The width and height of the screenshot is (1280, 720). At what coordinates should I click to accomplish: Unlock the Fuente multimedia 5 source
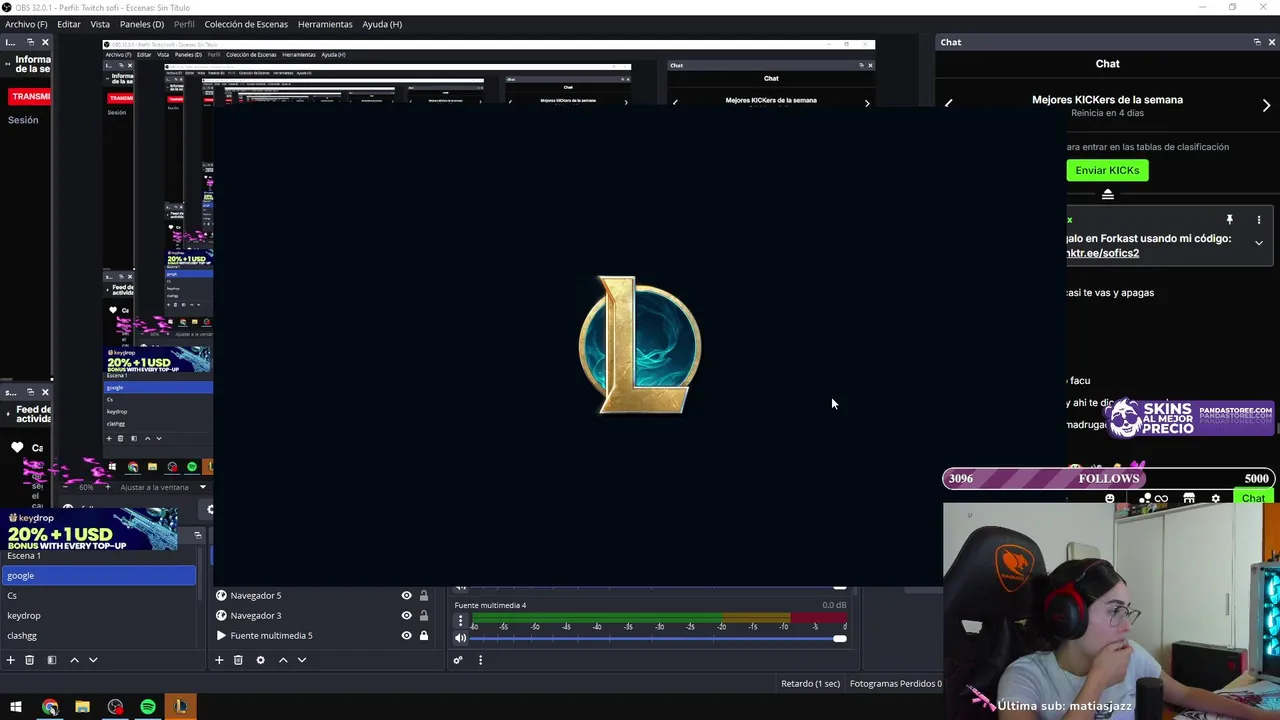(x=424, y=636)
